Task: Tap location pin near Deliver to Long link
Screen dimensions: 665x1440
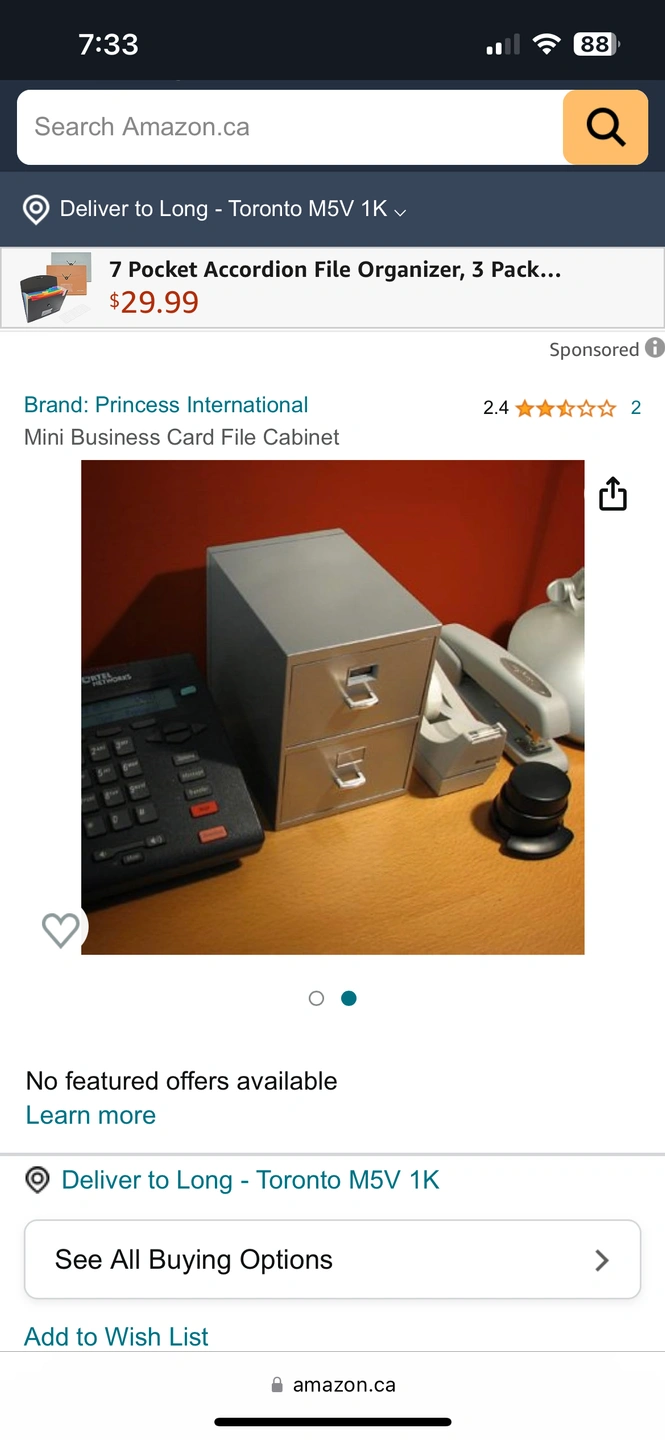Action: [37, 1180]
